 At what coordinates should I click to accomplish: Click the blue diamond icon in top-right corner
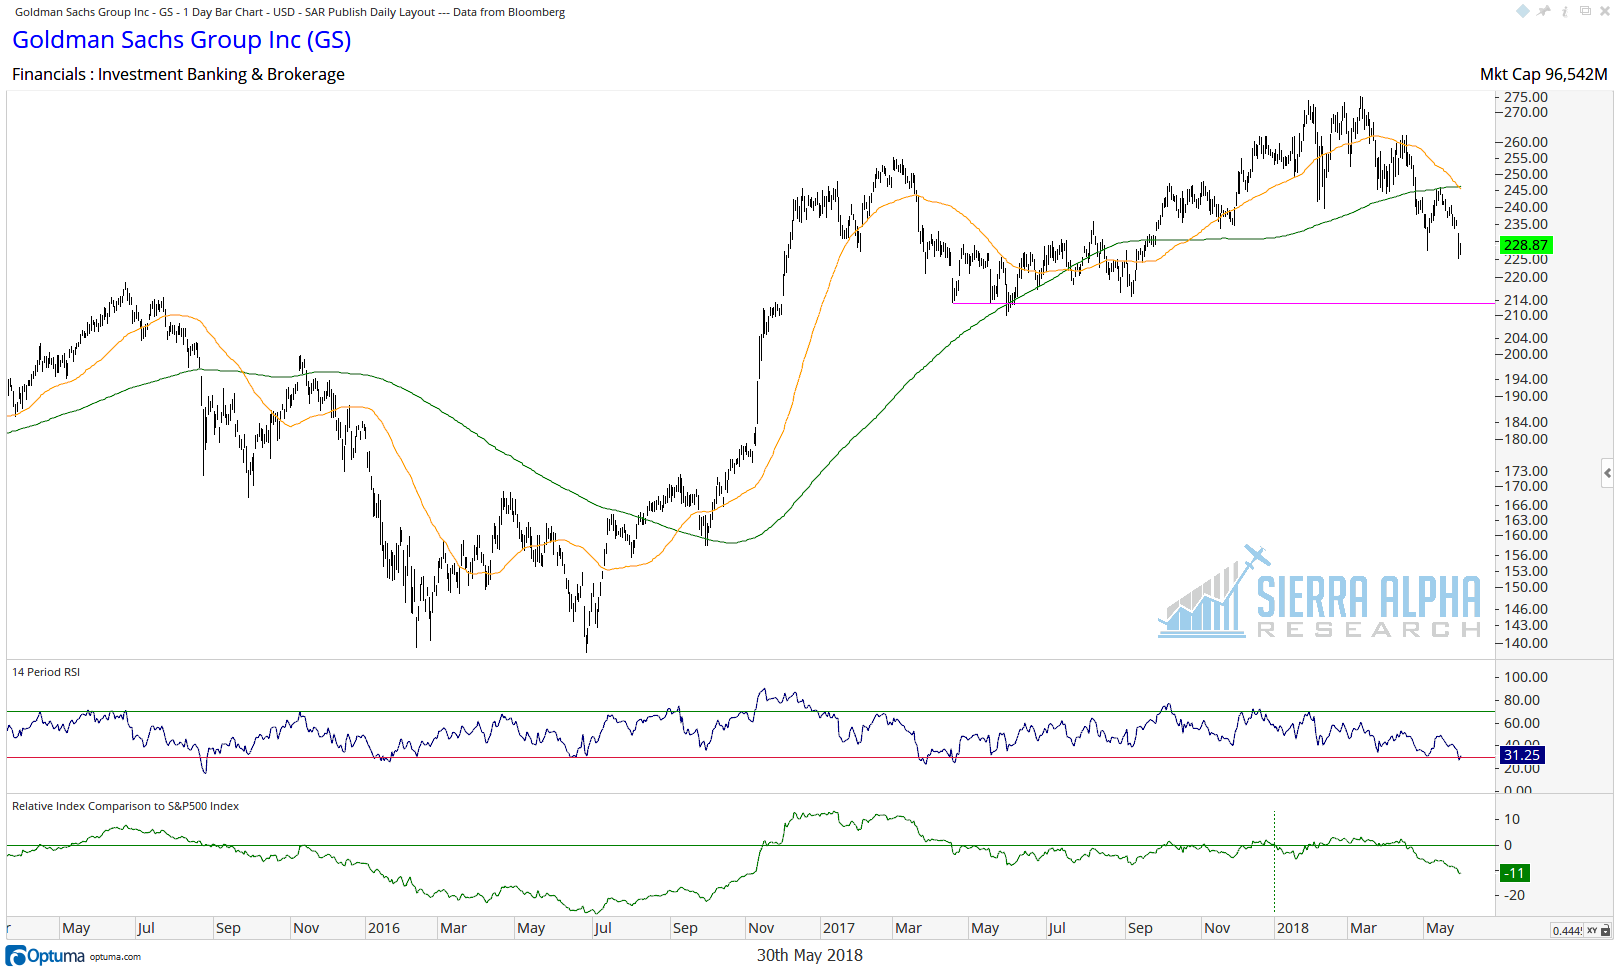click(1523, 11)
